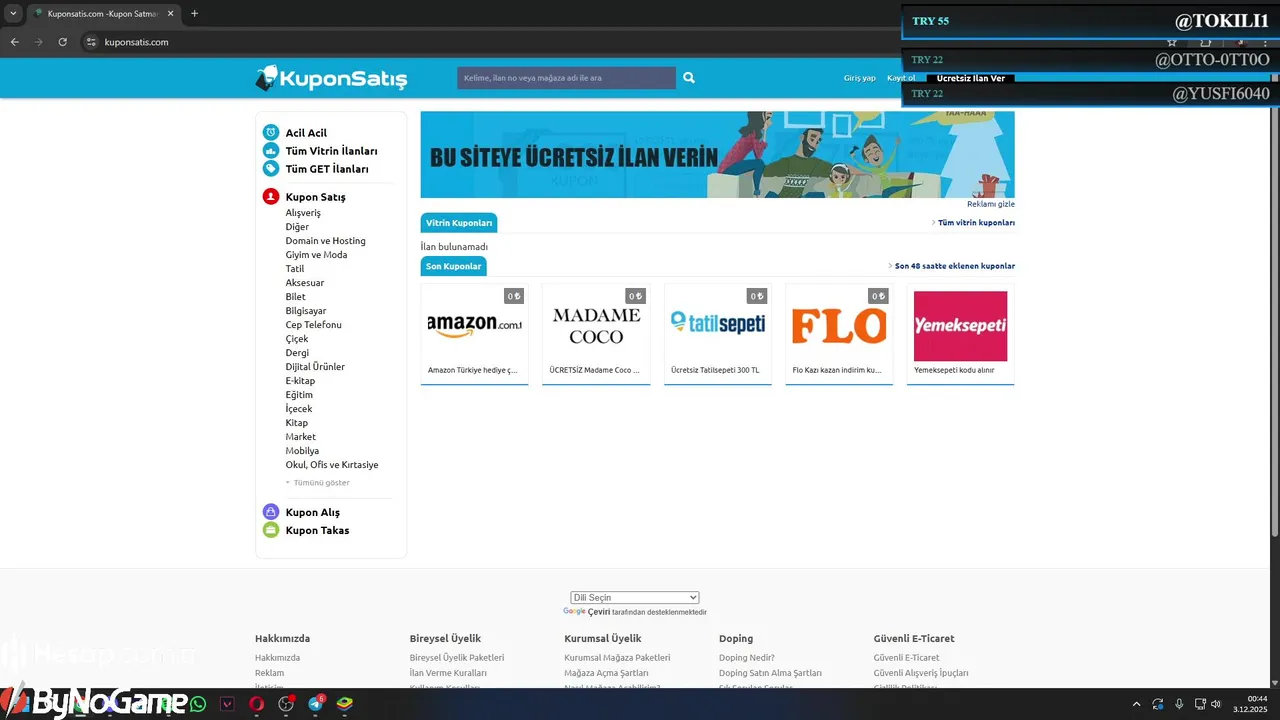Open Tüm Vitrin İlanları menu item
This screenshot has width=1280, height=720.
pyautogui.click(x=331, y=151)
